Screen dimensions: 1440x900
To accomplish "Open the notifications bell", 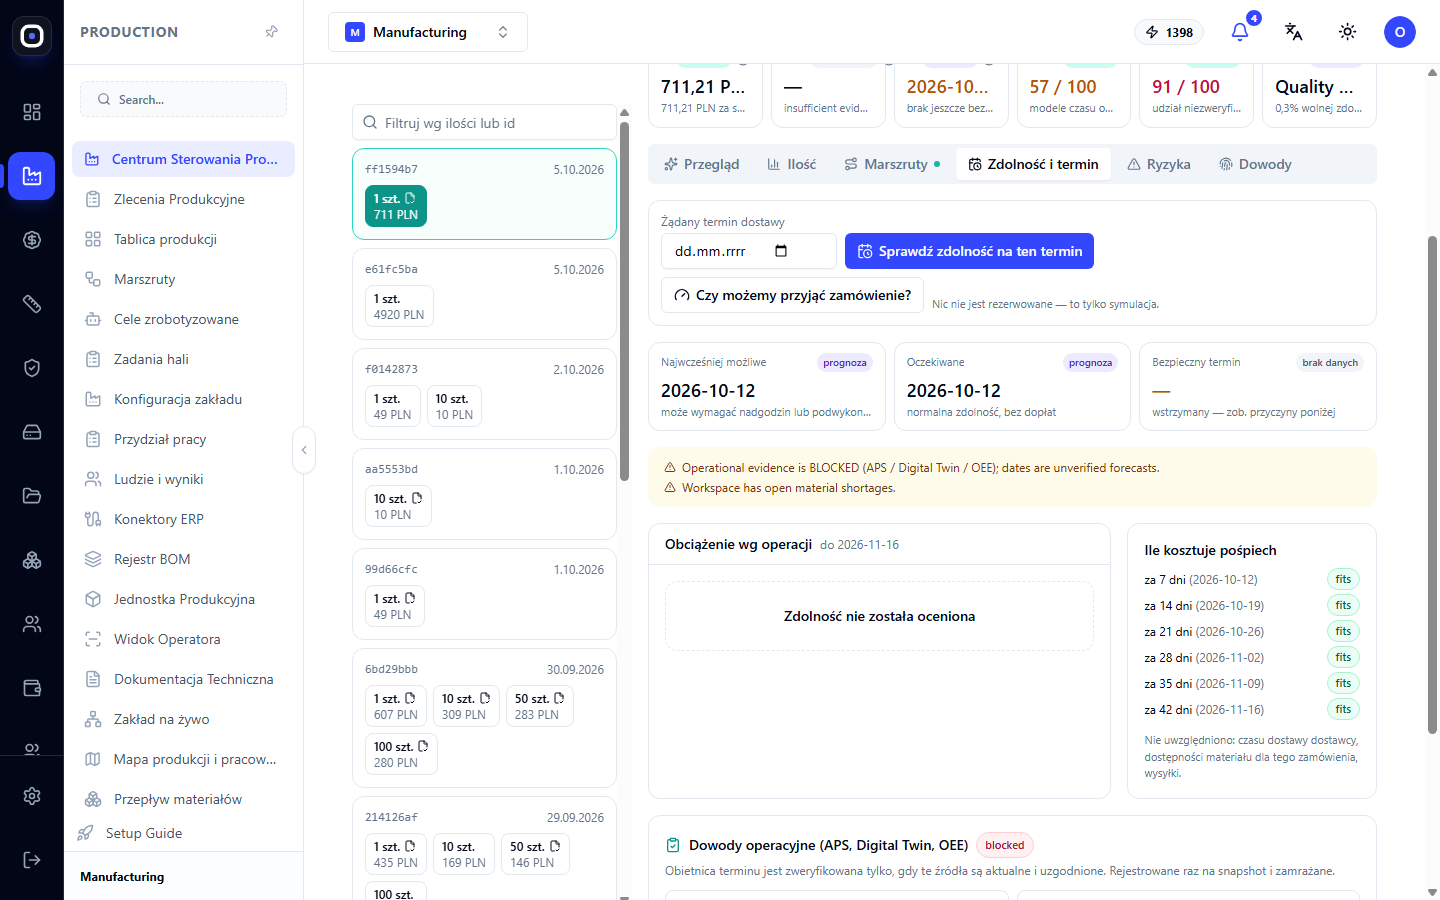I will 1240,32.
